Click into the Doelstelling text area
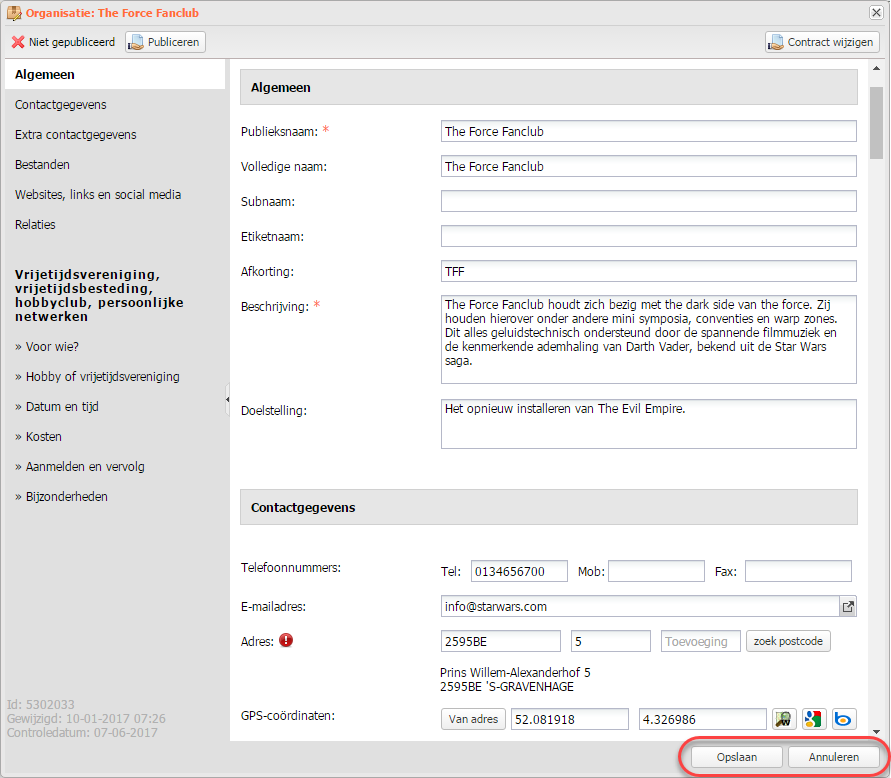The height and width of the screenshot is (778, 891). [648, 424]
